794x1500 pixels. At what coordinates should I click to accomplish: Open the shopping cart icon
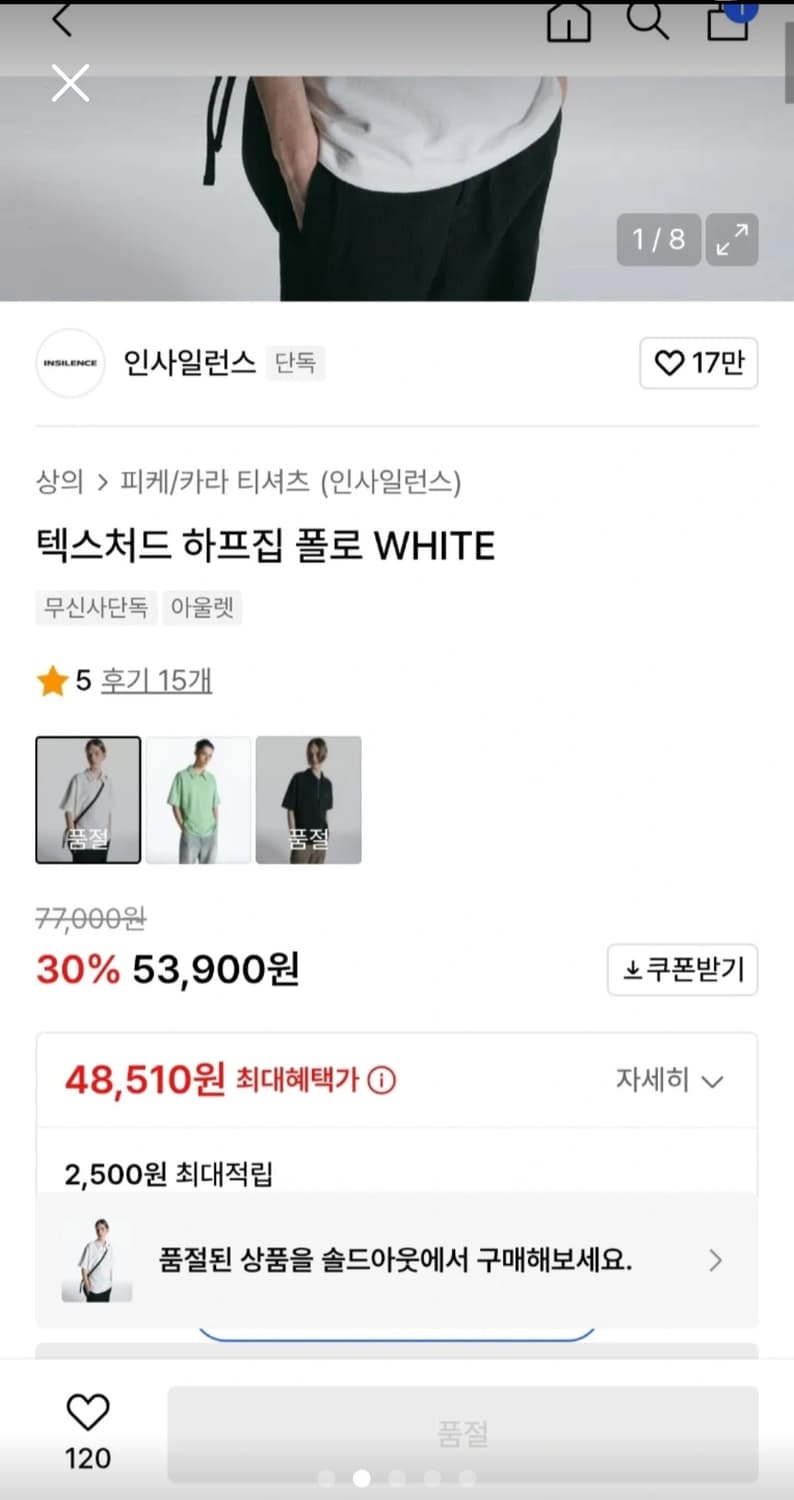[728, 22]
